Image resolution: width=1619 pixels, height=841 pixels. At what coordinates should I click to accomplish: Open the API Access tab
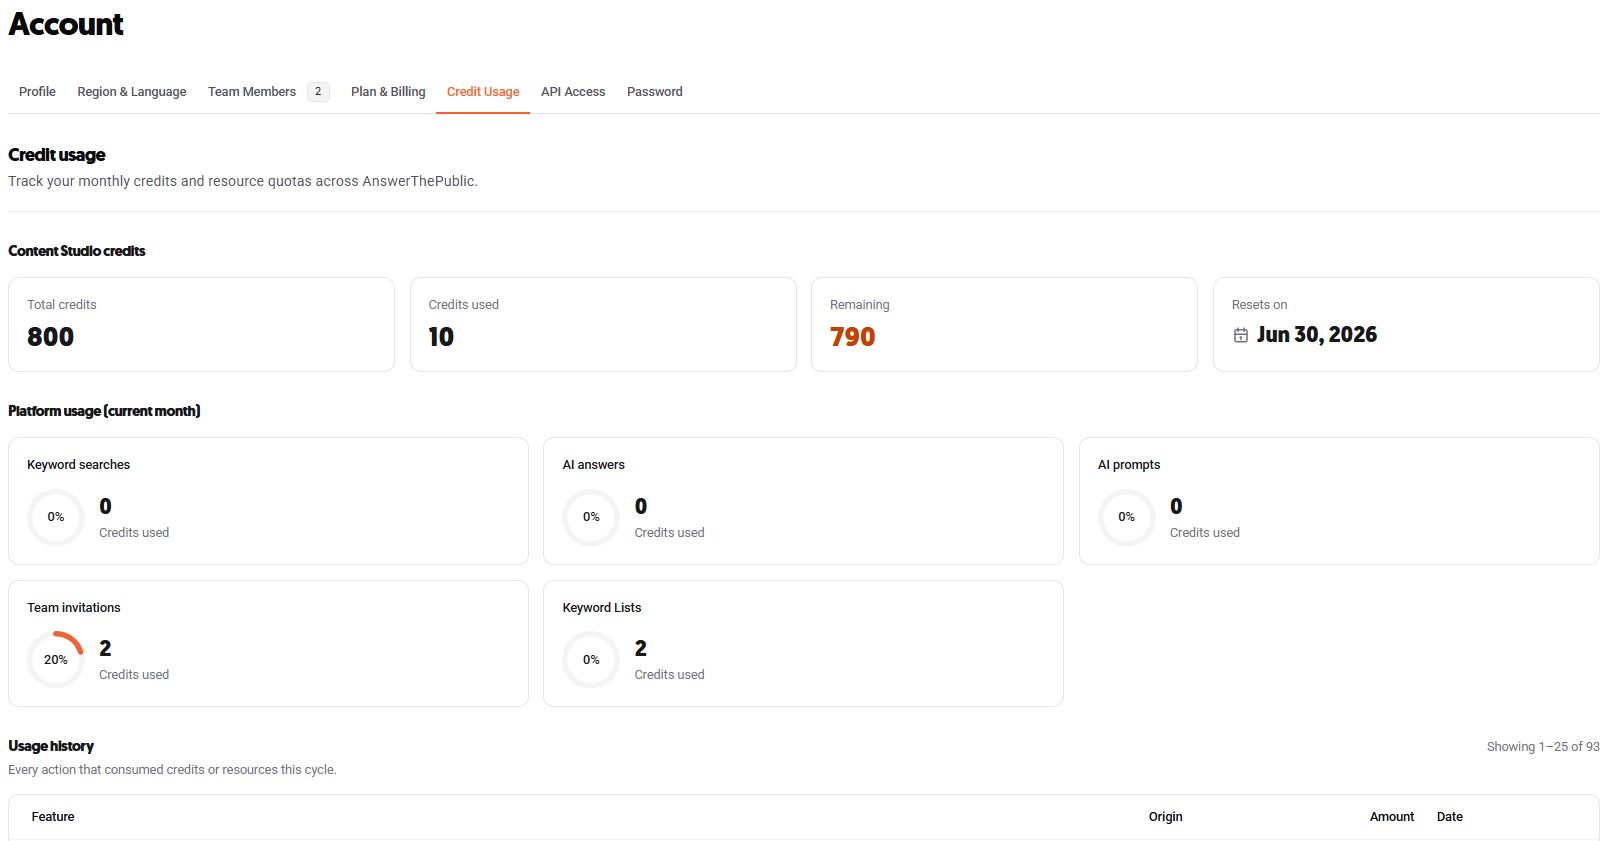[x=573, y=92]
